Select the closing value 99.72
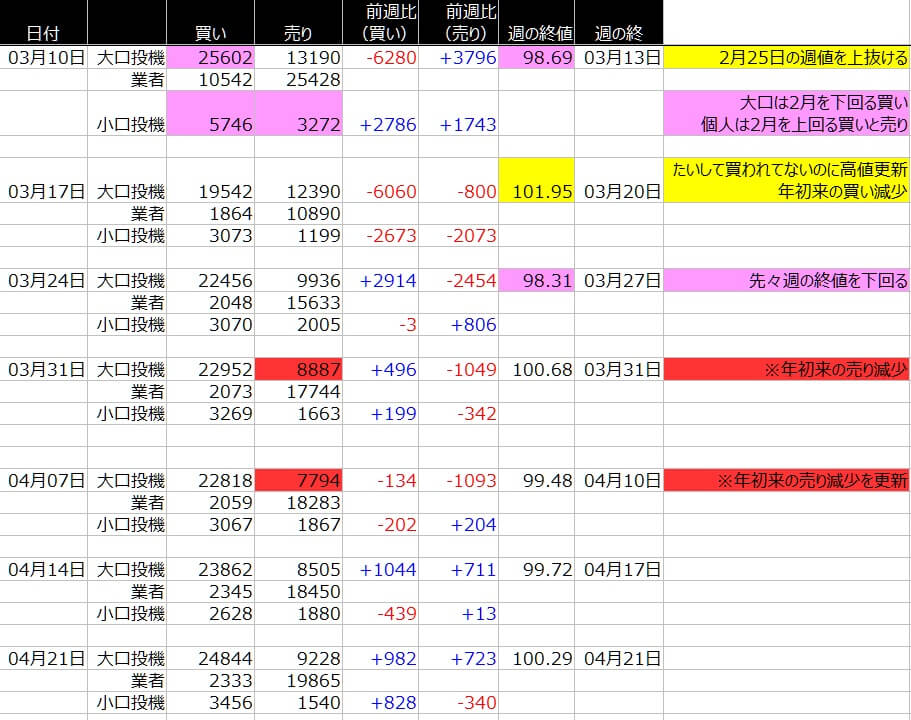The image size is (911, 720). [x=536, y=569]
